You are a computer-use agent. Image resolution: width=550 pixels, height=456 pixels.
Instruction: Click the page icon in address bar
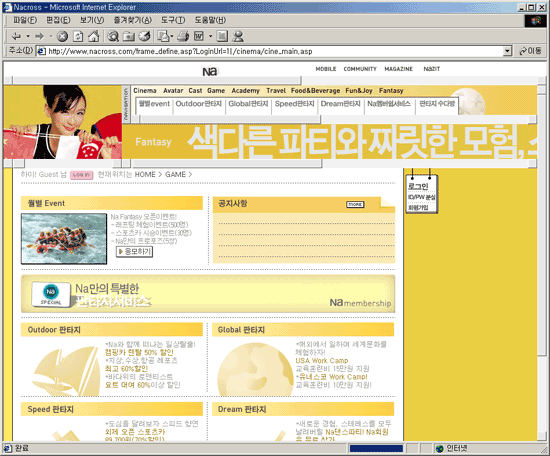point(41,51)
